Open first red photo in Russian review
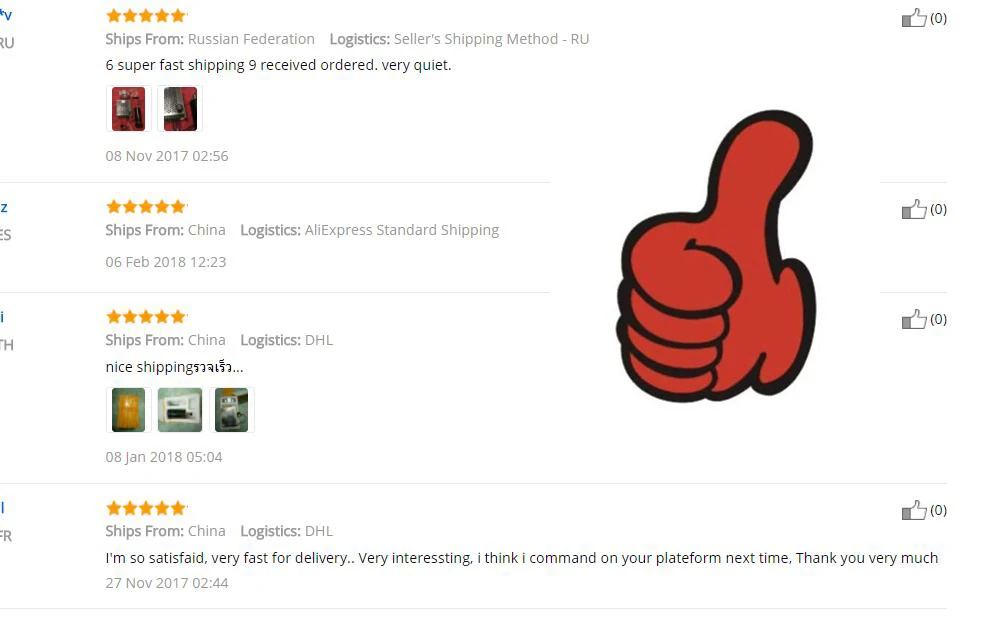The width and height of the screenshot is (983, 620). 129,109
